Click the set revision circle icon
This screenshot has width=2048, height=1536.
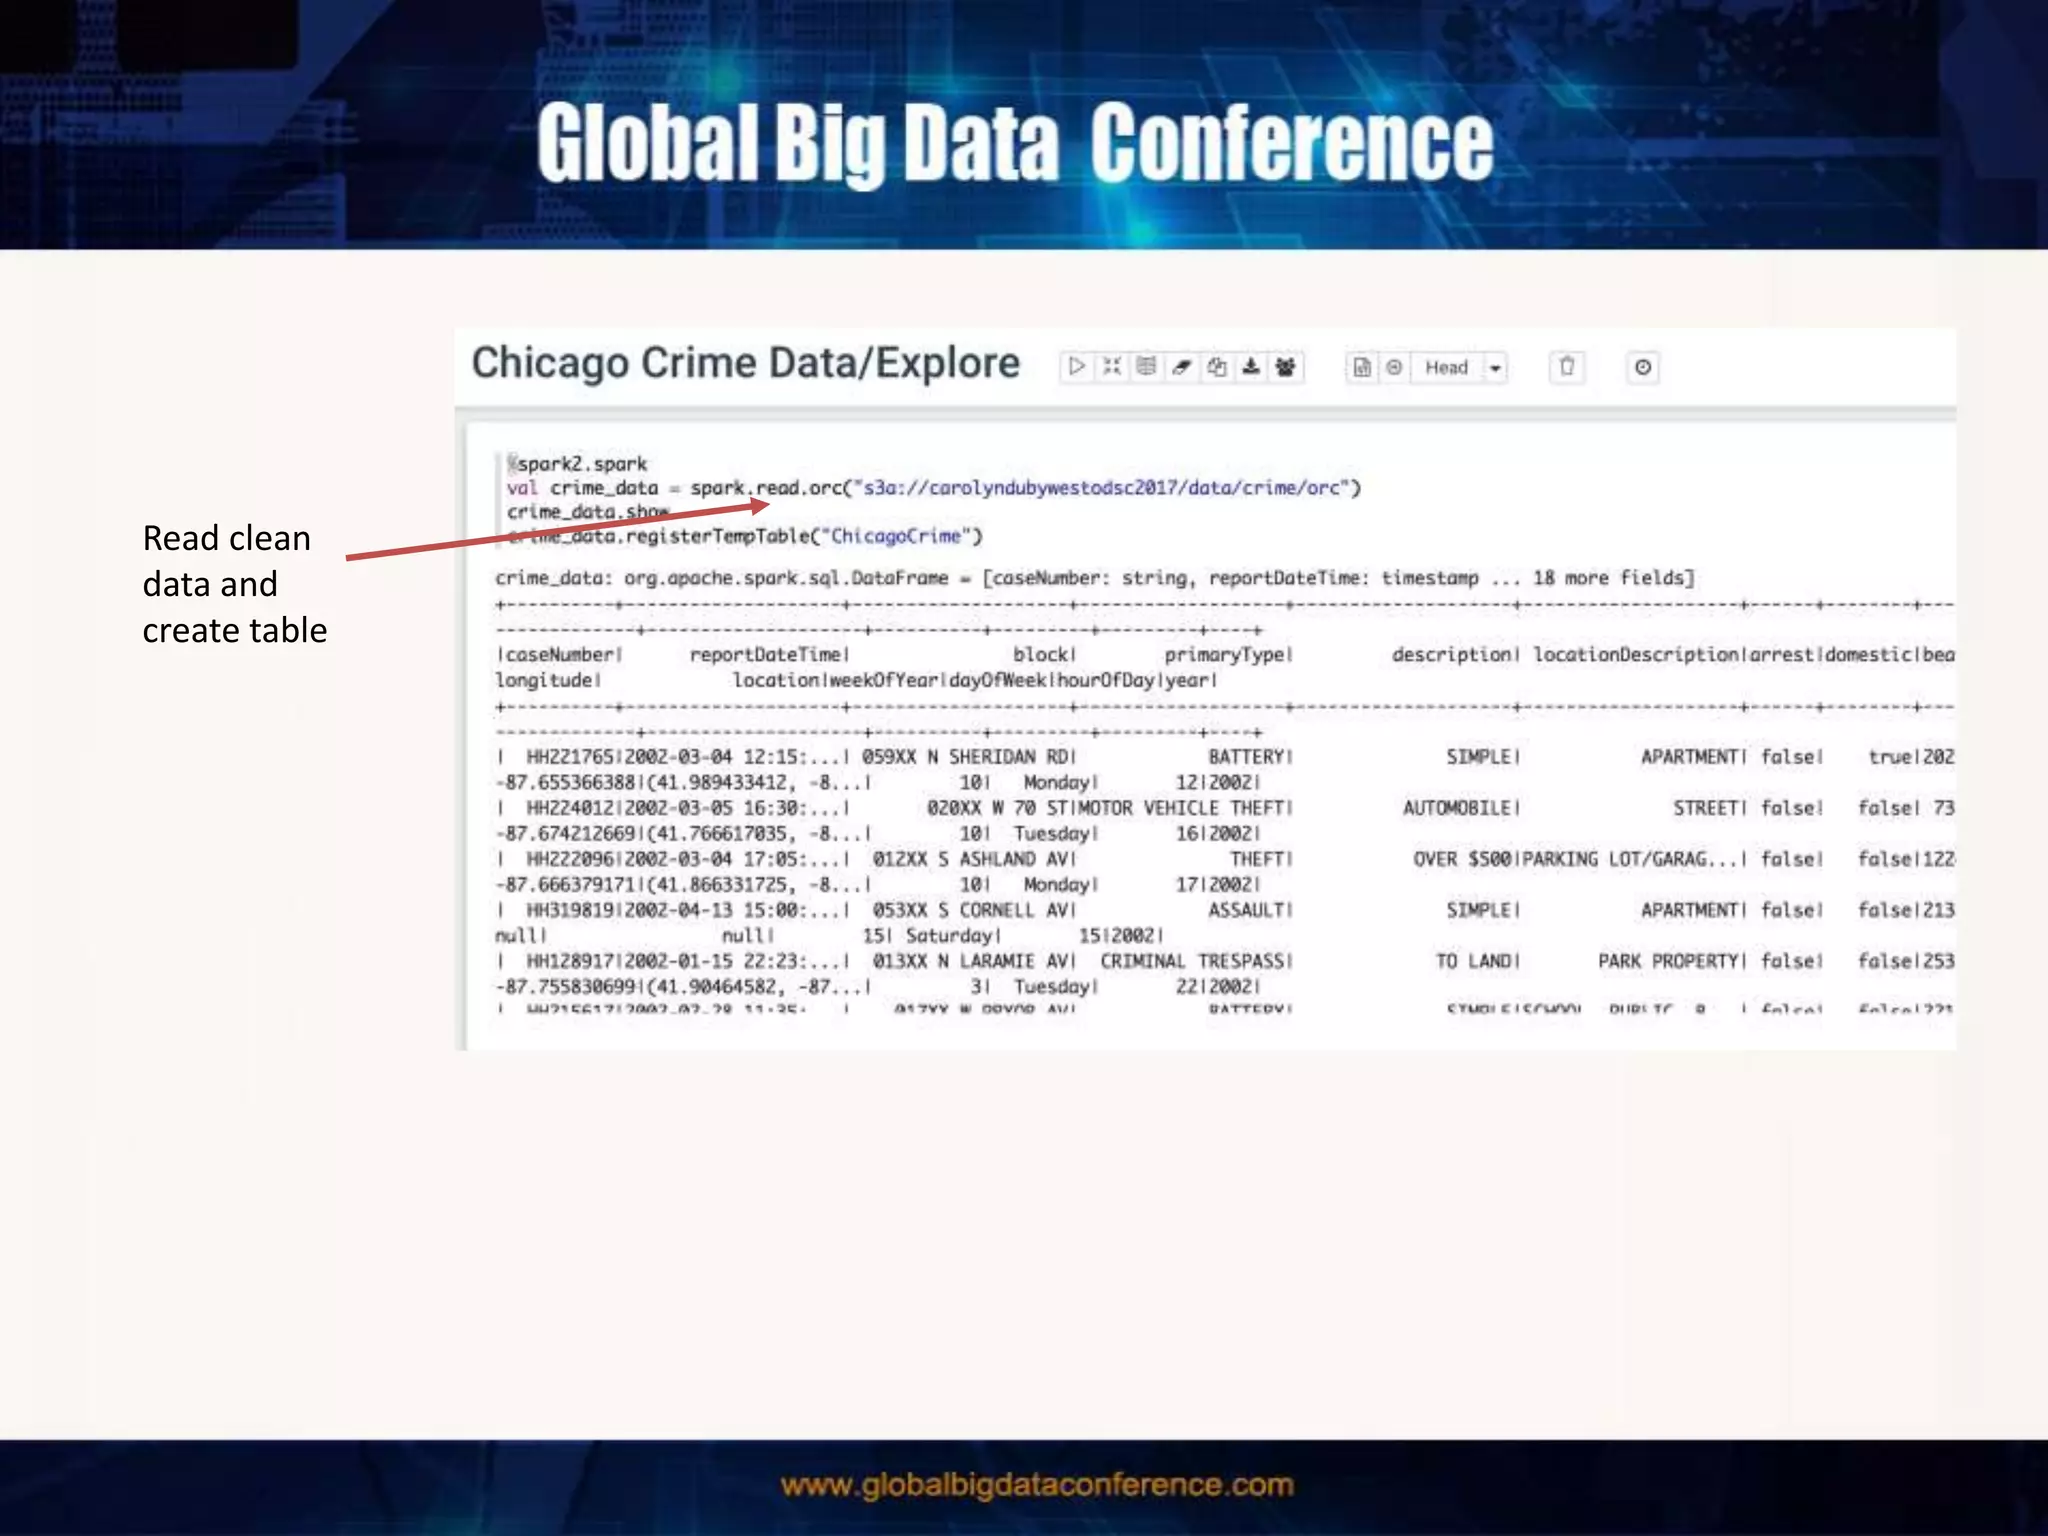1394,367
